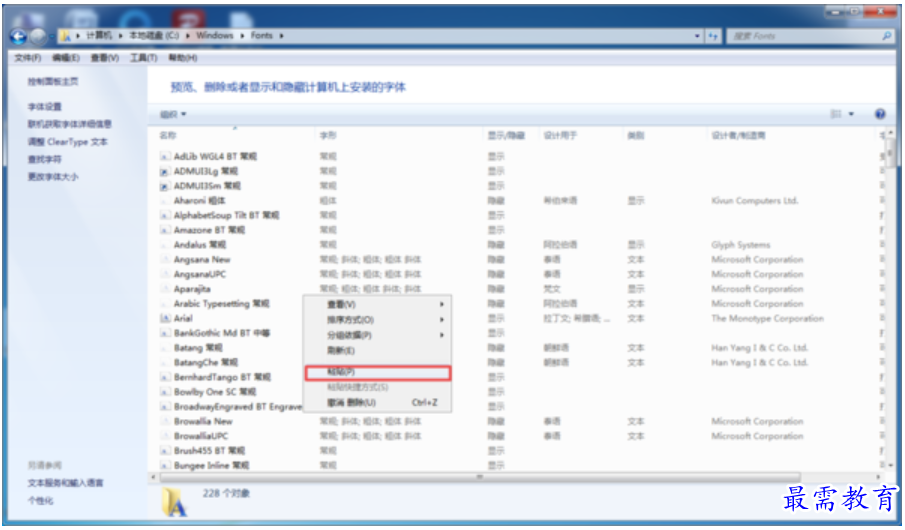Click the font icon of Bowlby One SC
The height and width of the screenshot is (530, 905).
164,392
